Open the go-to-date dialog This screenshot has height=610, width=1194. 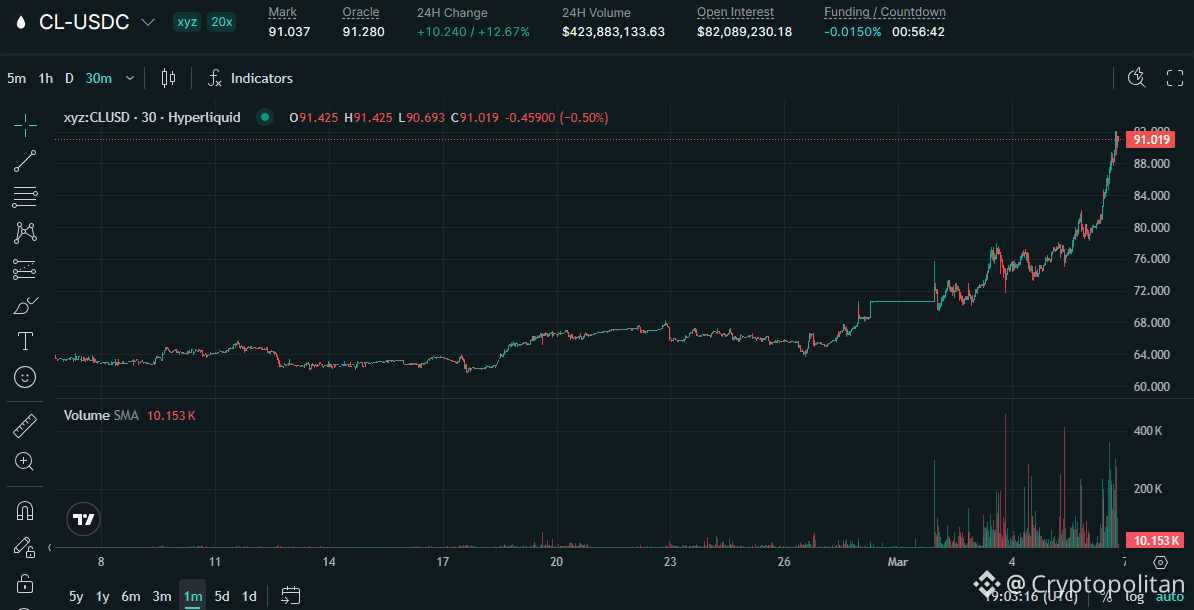pyautogui.click(x=290, y=594)
